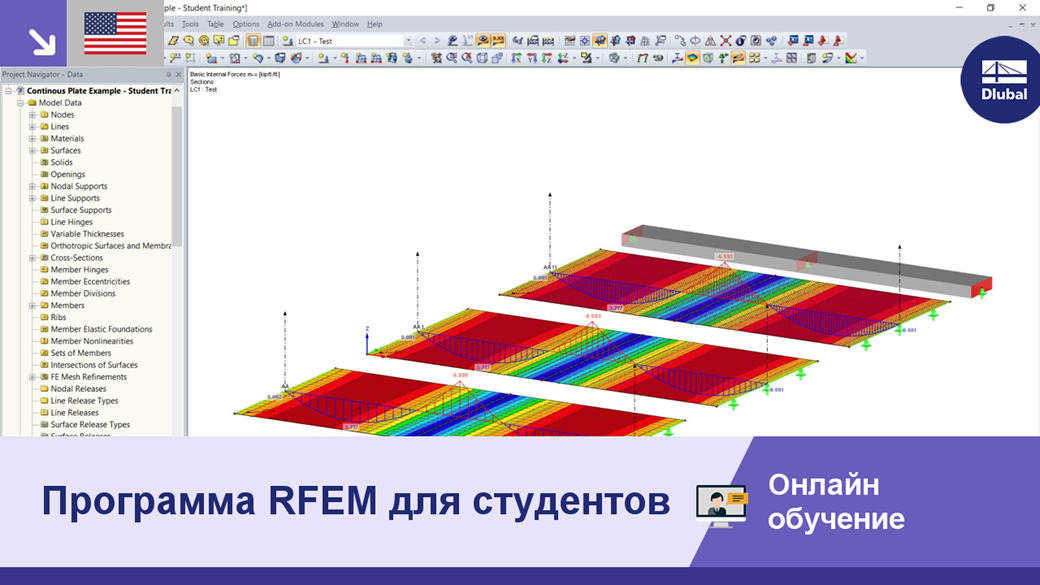This screenshot has height=585, width=1040.
Task: Close the Project Navigator panel
Action: [x=178, y=74]
